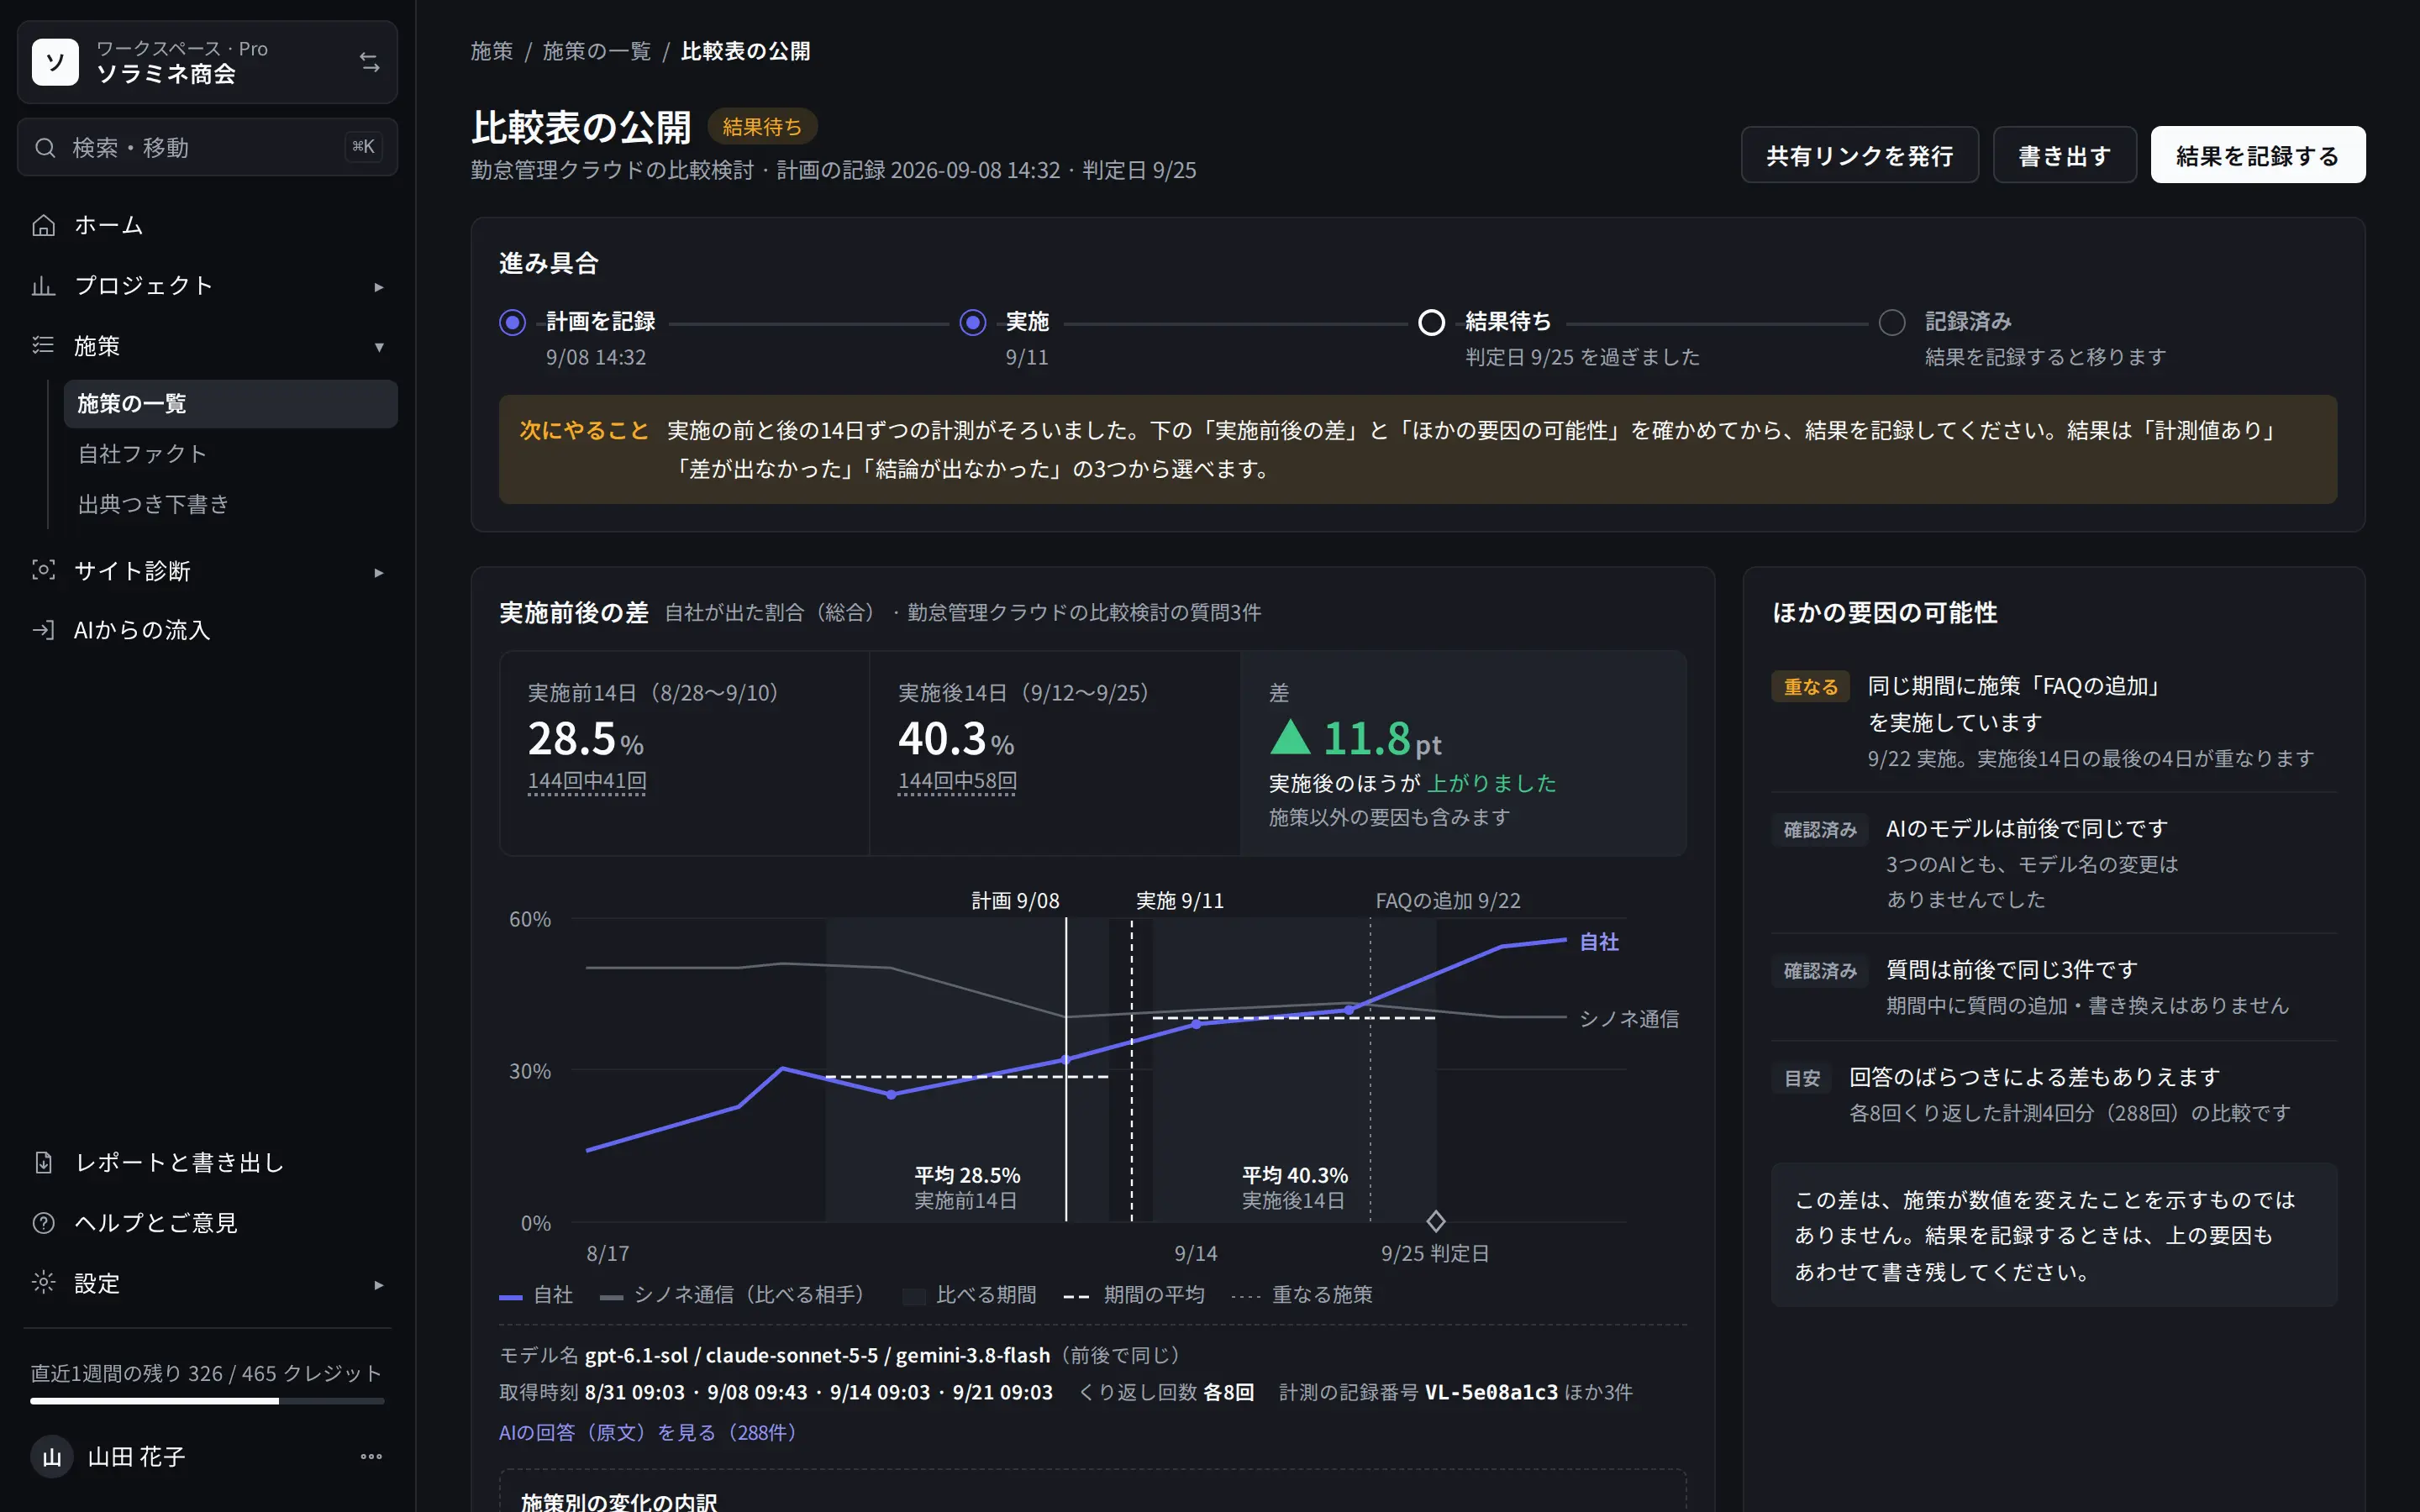Expand the プロジェクト menu arrow
This screenshot has width=2420, height=1512.
pos(379,287)
